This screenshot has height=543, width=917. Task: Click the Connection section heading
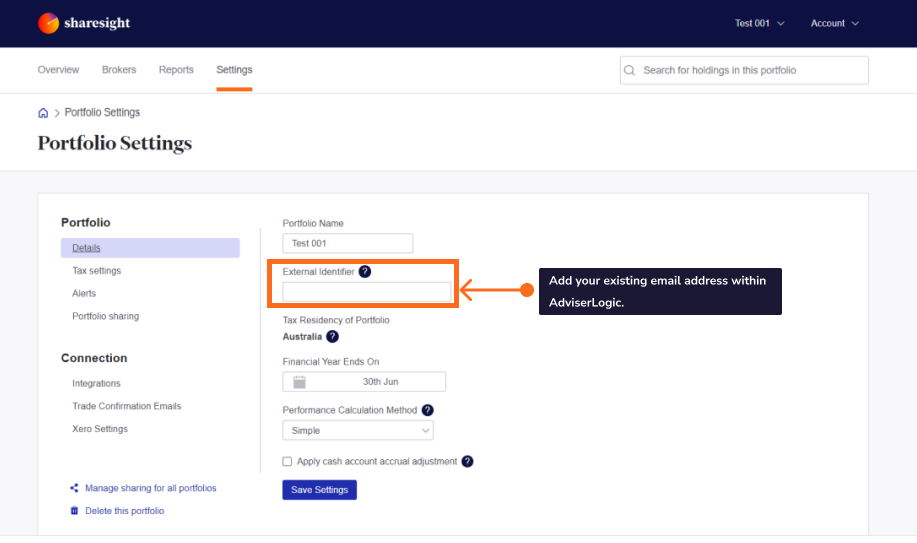coord(94,358)
